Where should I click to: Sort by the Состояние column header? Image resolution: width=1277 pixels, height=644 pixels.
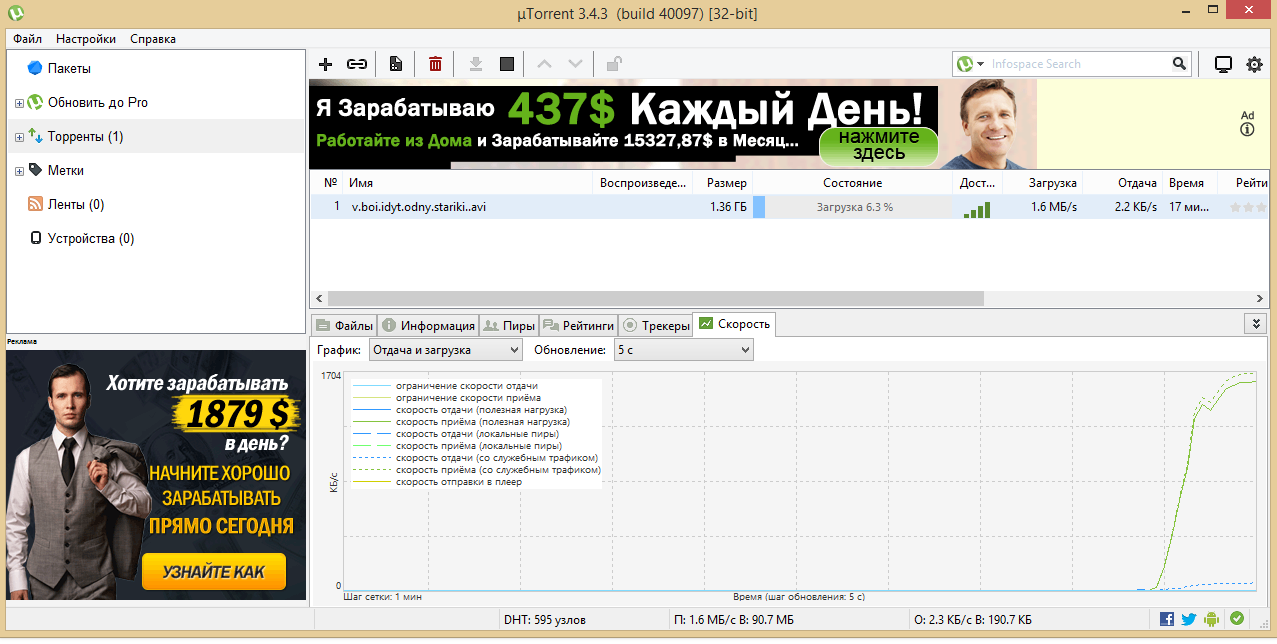coord(853,183)
